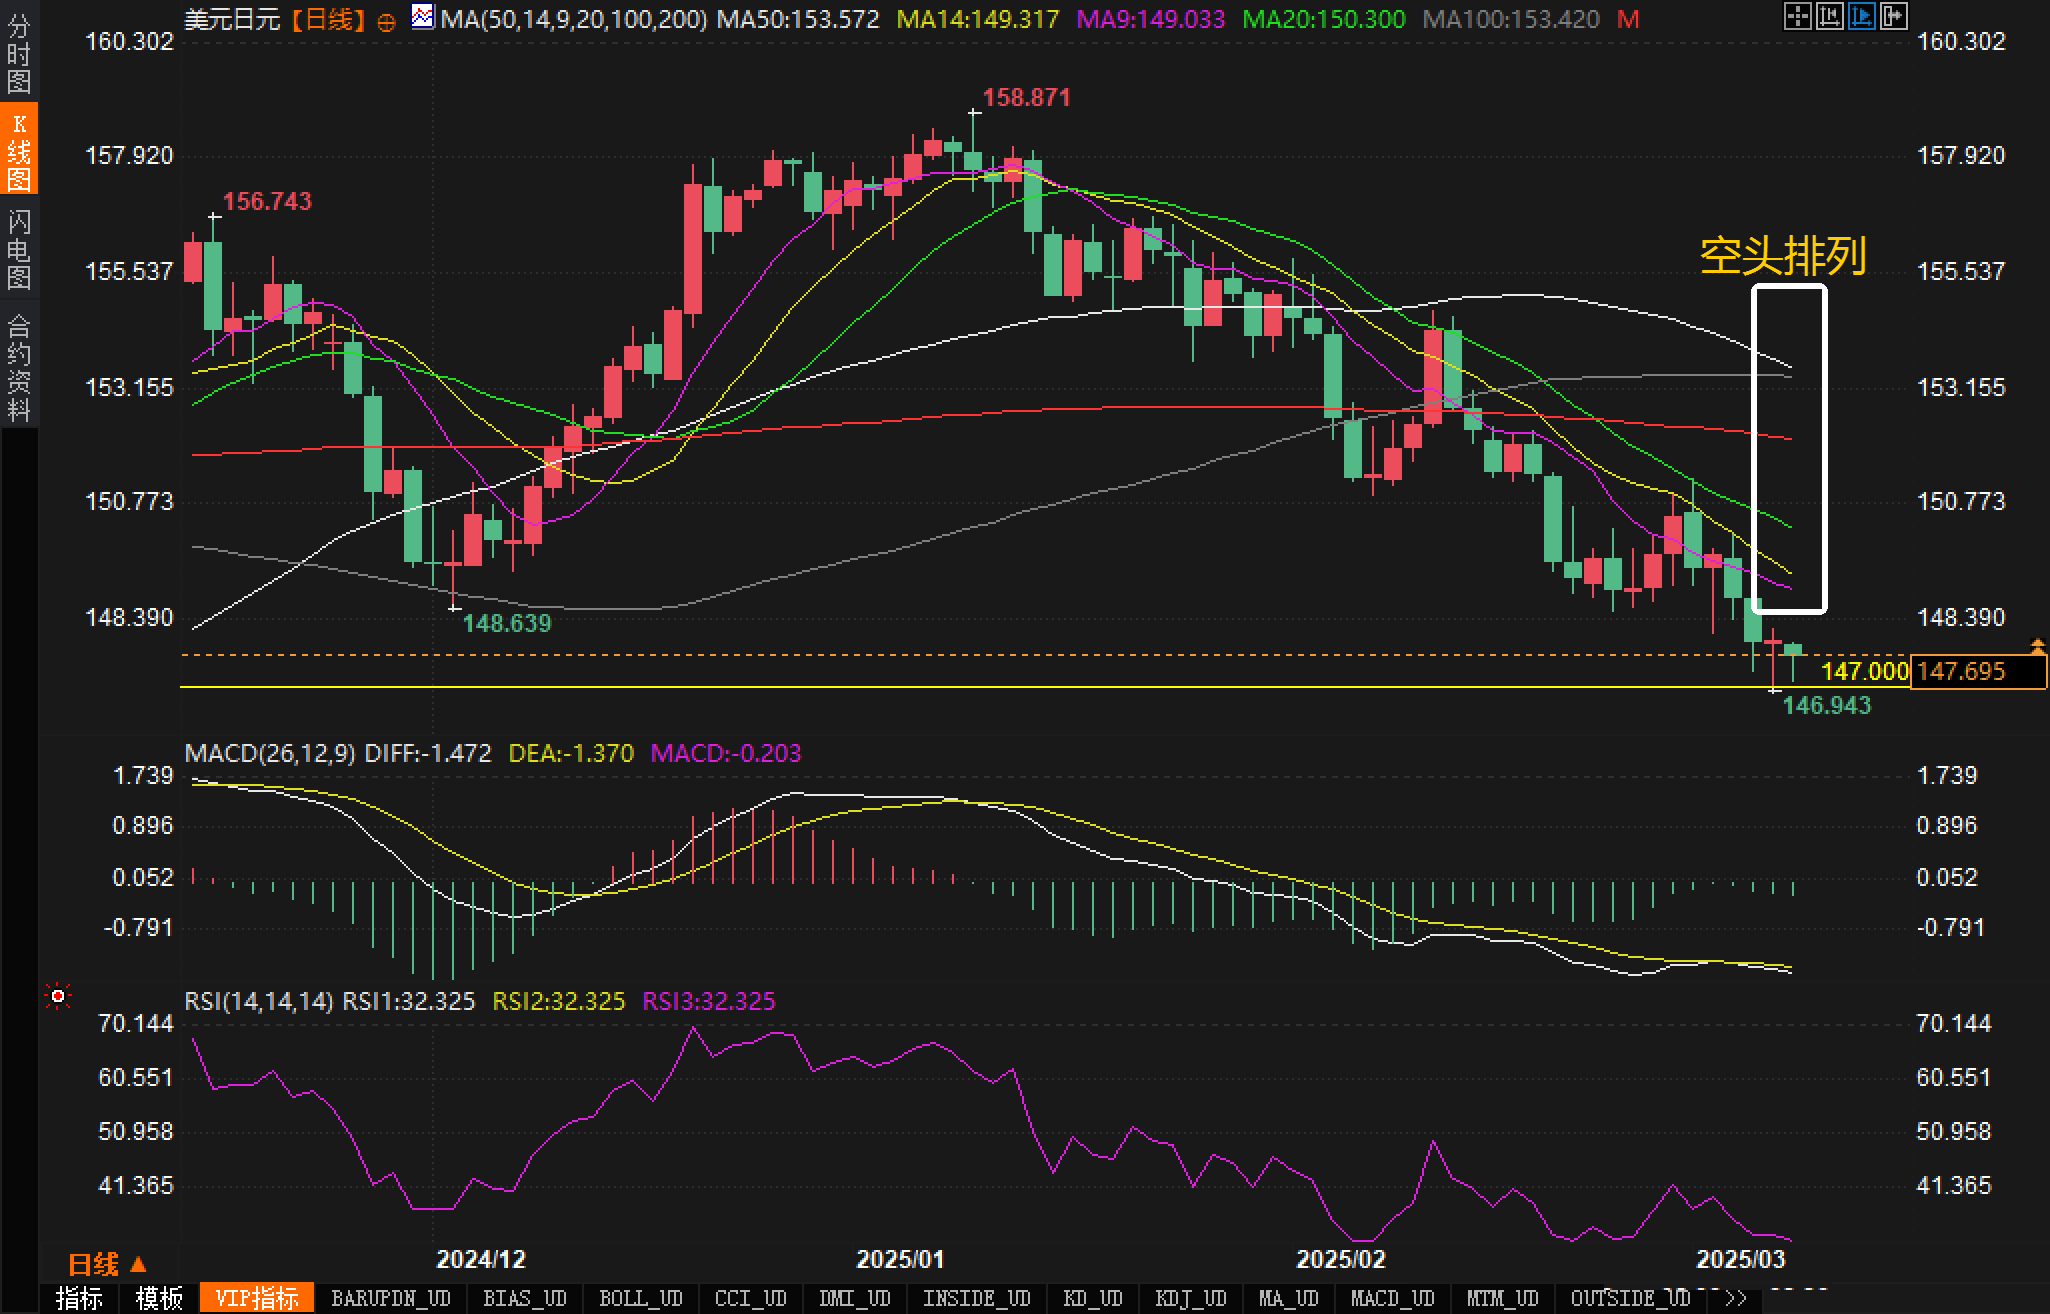Apply the BIAS_UD indicator

coord(525,1298)
